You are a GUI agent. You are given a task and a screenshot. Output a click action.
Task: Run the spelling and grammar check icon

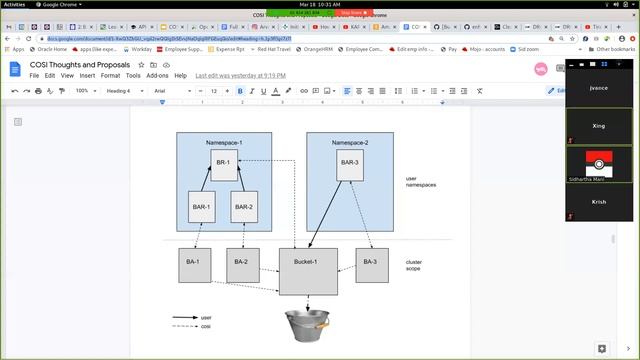[x=50, y=91]
